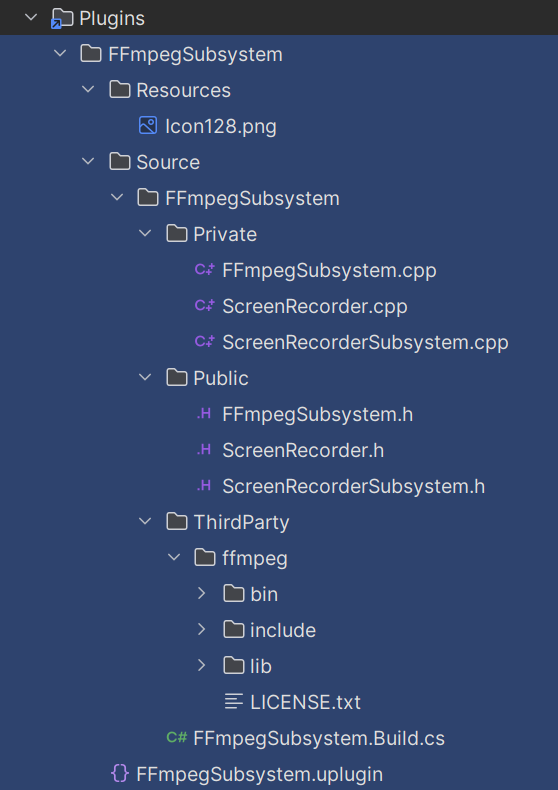Select the Resources folder label
The image size is (558, 790).
(x=183, y=91)
